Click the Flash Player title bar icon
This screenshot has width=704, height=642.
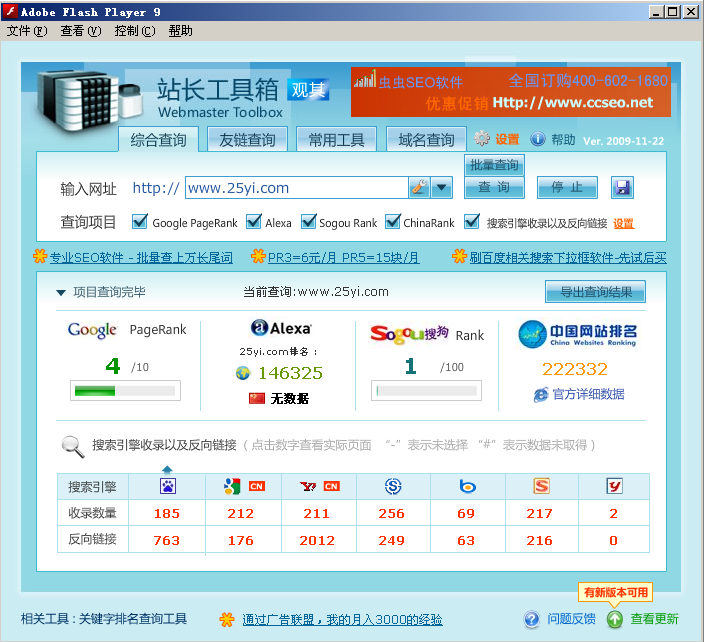(10, 12)
